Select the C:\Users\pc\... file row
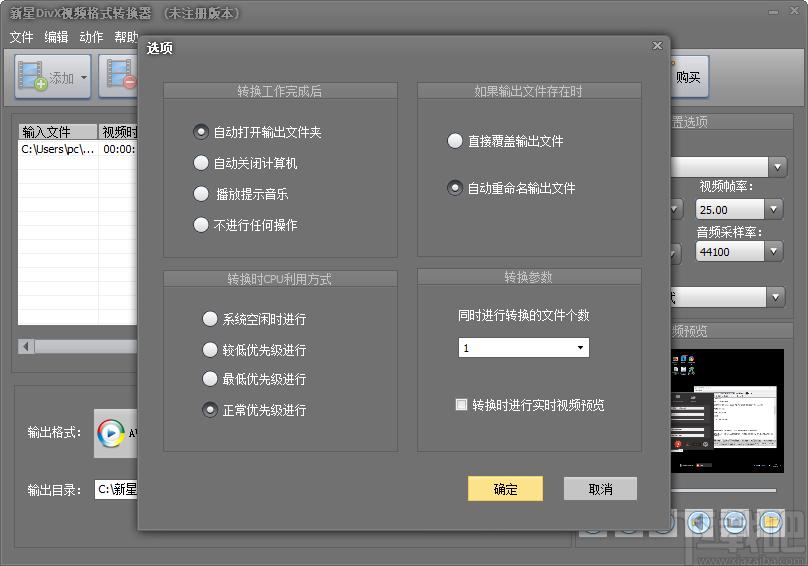This screenshot has width=808, height=566. click(x=78, y=149)
